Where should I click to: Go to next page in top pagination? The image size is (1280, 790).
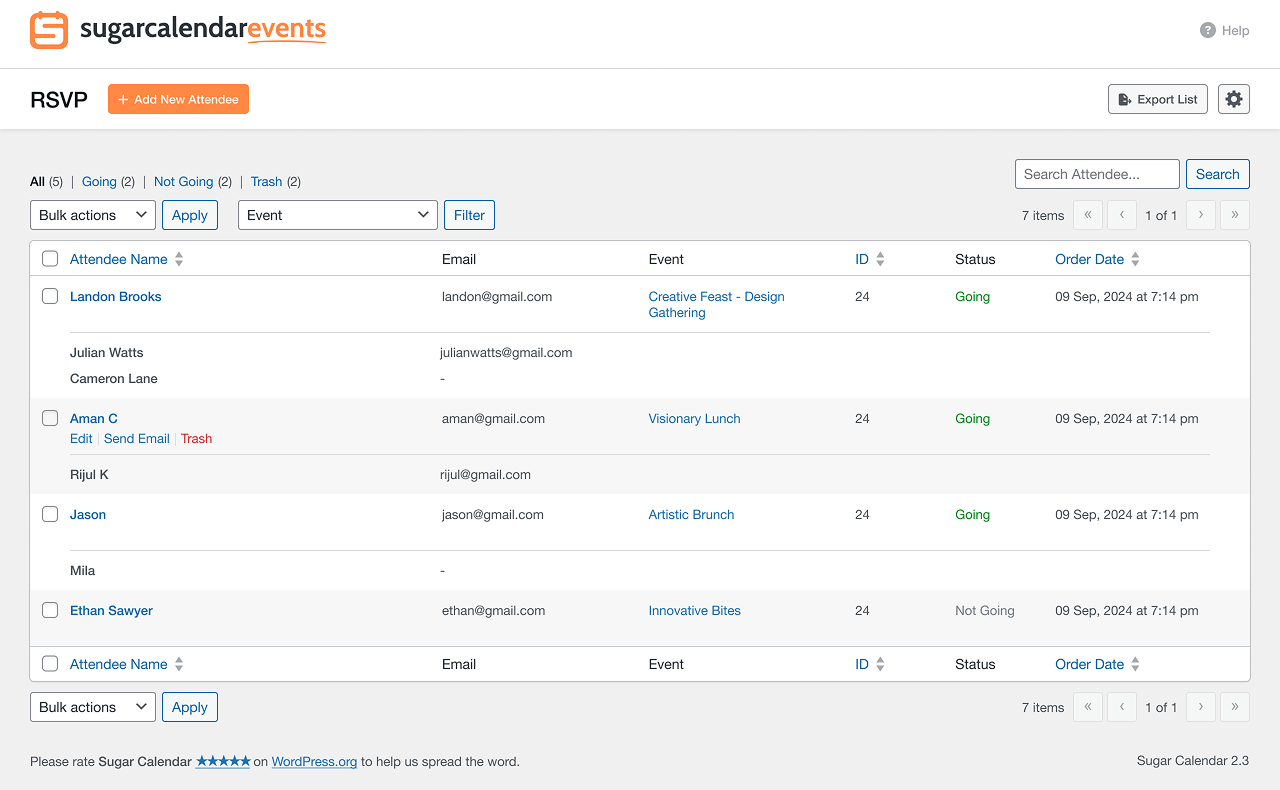1201,215
